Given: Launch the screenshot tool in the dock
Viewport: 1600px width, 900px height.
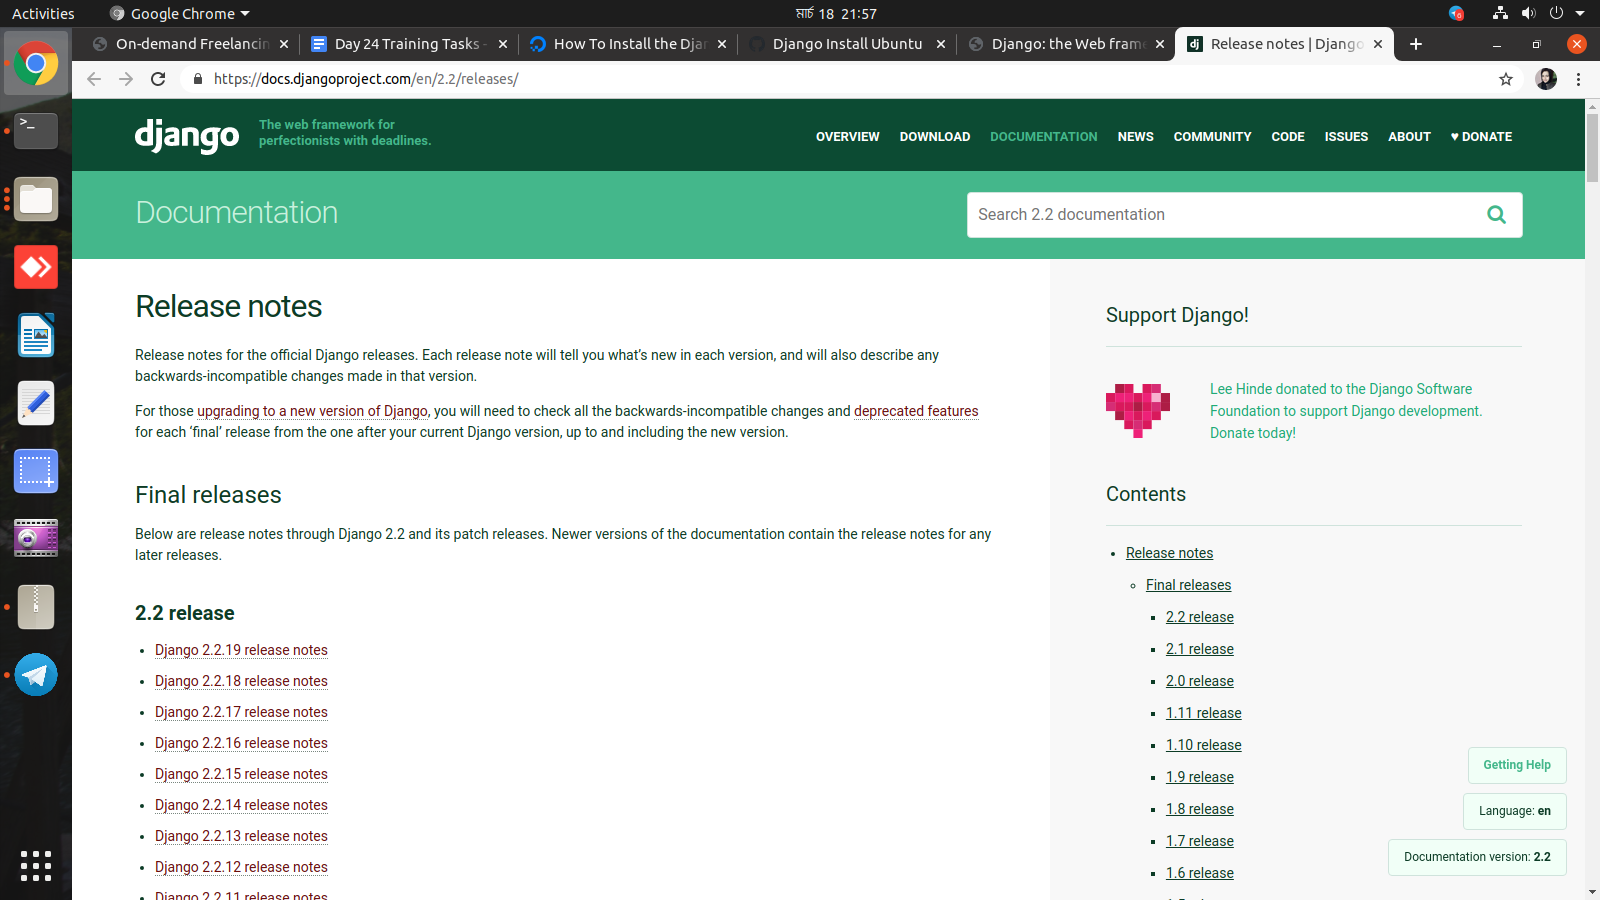Looking at the screenshot, I should [36, 471].
